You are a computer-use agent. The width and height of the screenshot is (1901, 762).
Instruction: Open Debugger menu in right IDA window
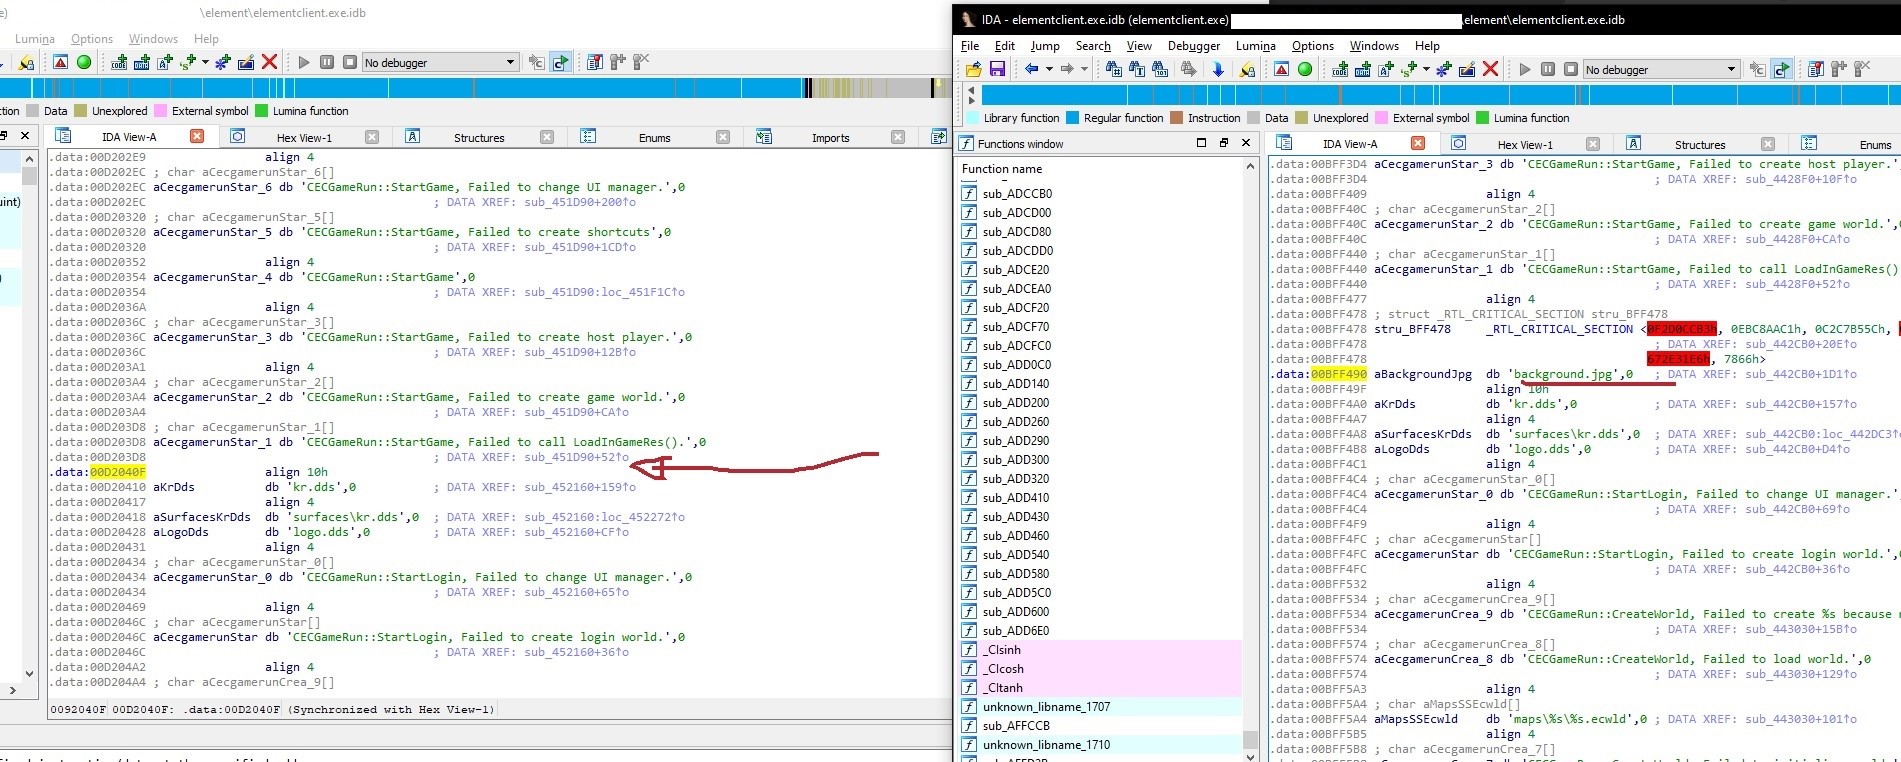1194,46
